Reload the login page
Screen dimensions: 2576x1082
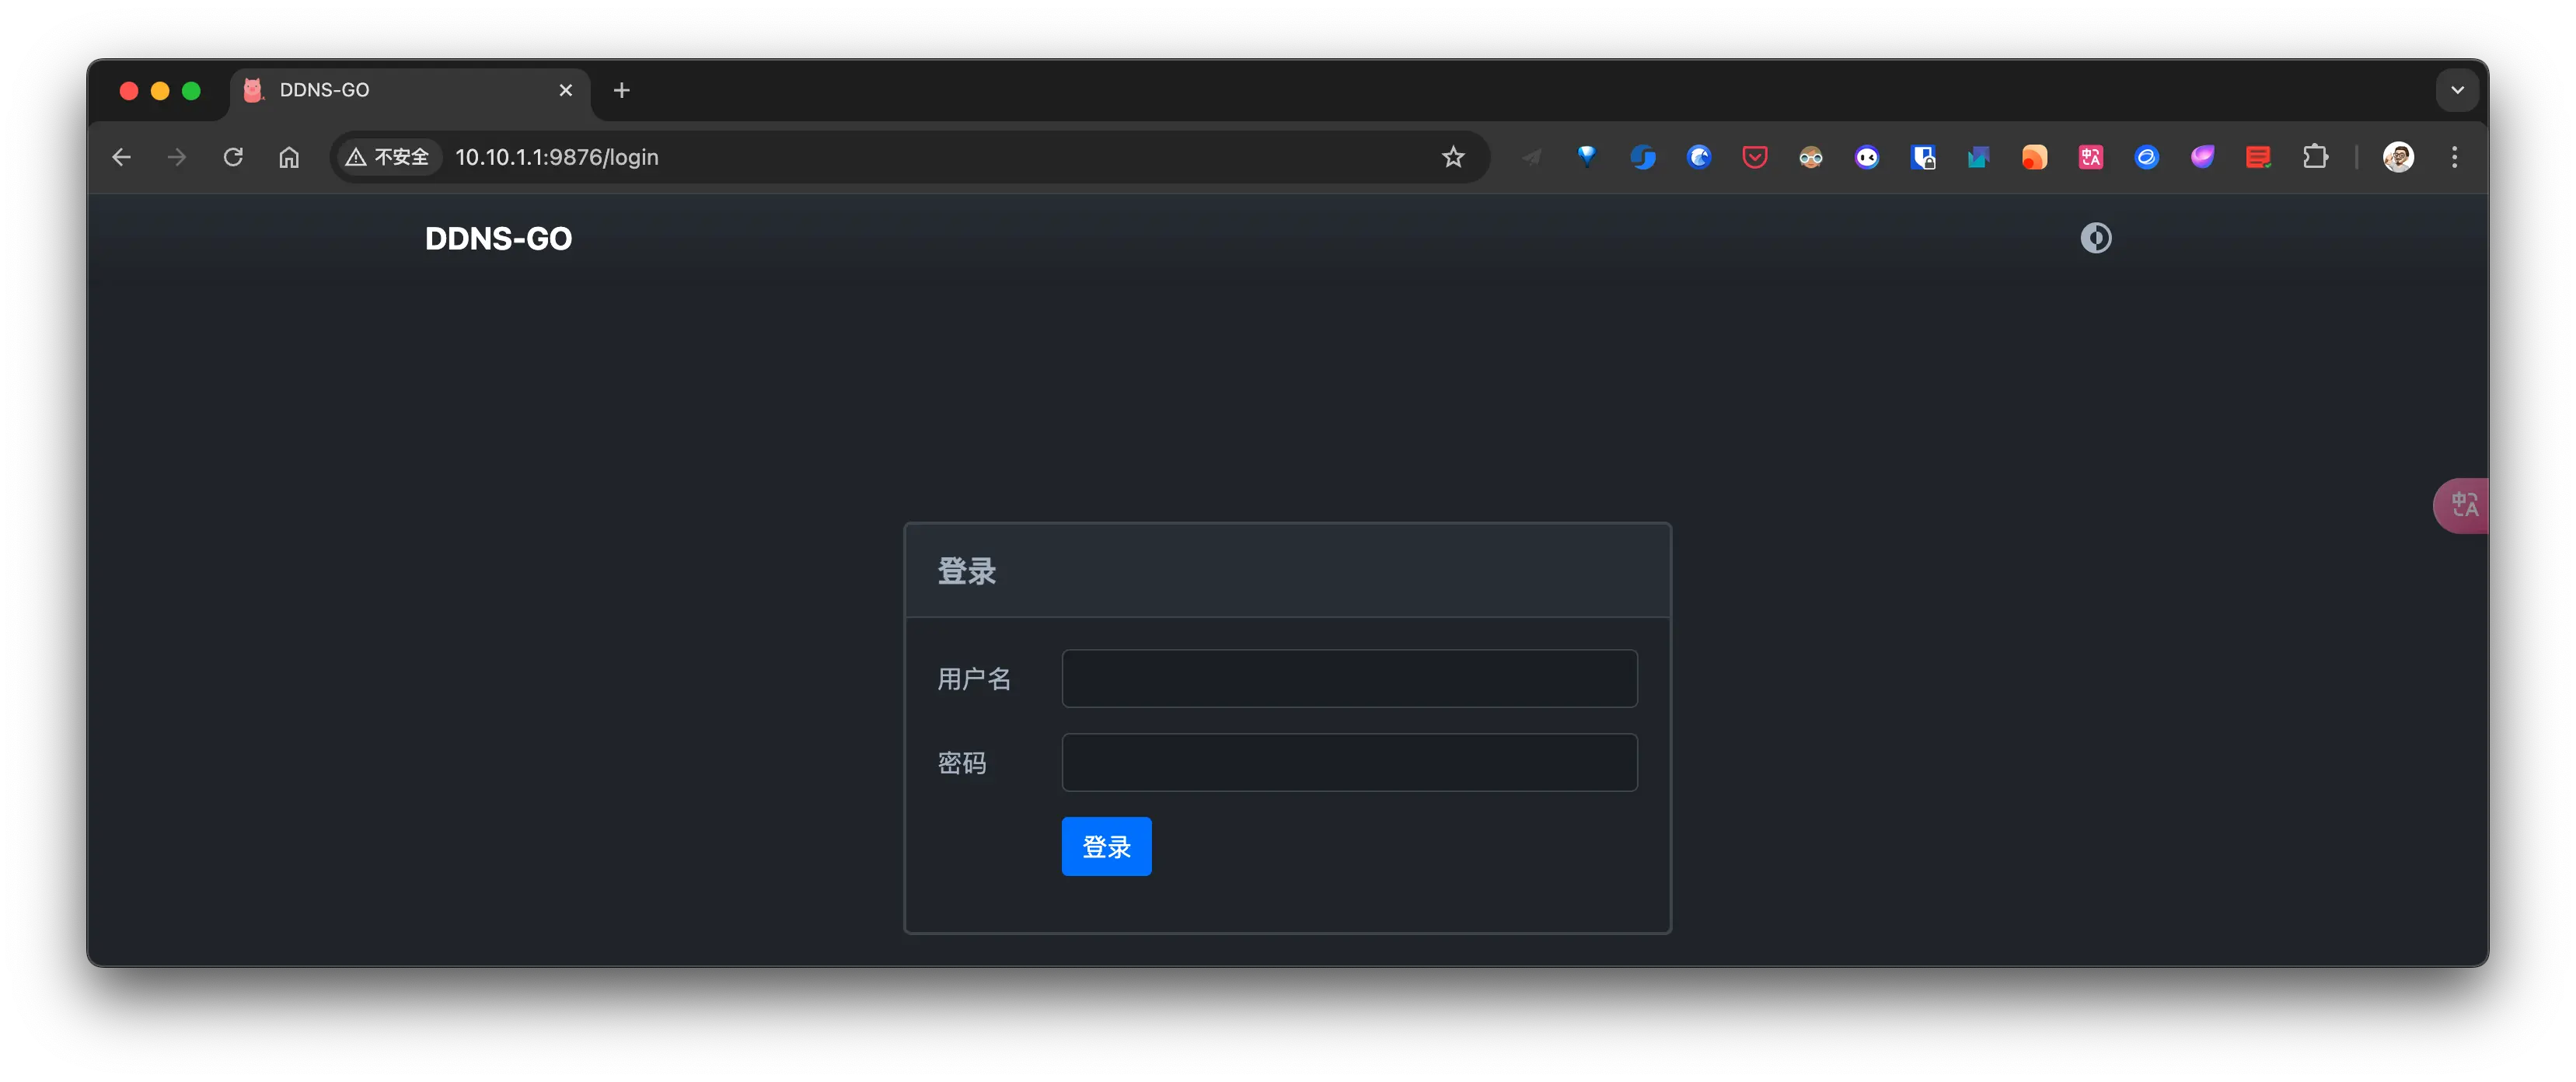pos(233,157)
